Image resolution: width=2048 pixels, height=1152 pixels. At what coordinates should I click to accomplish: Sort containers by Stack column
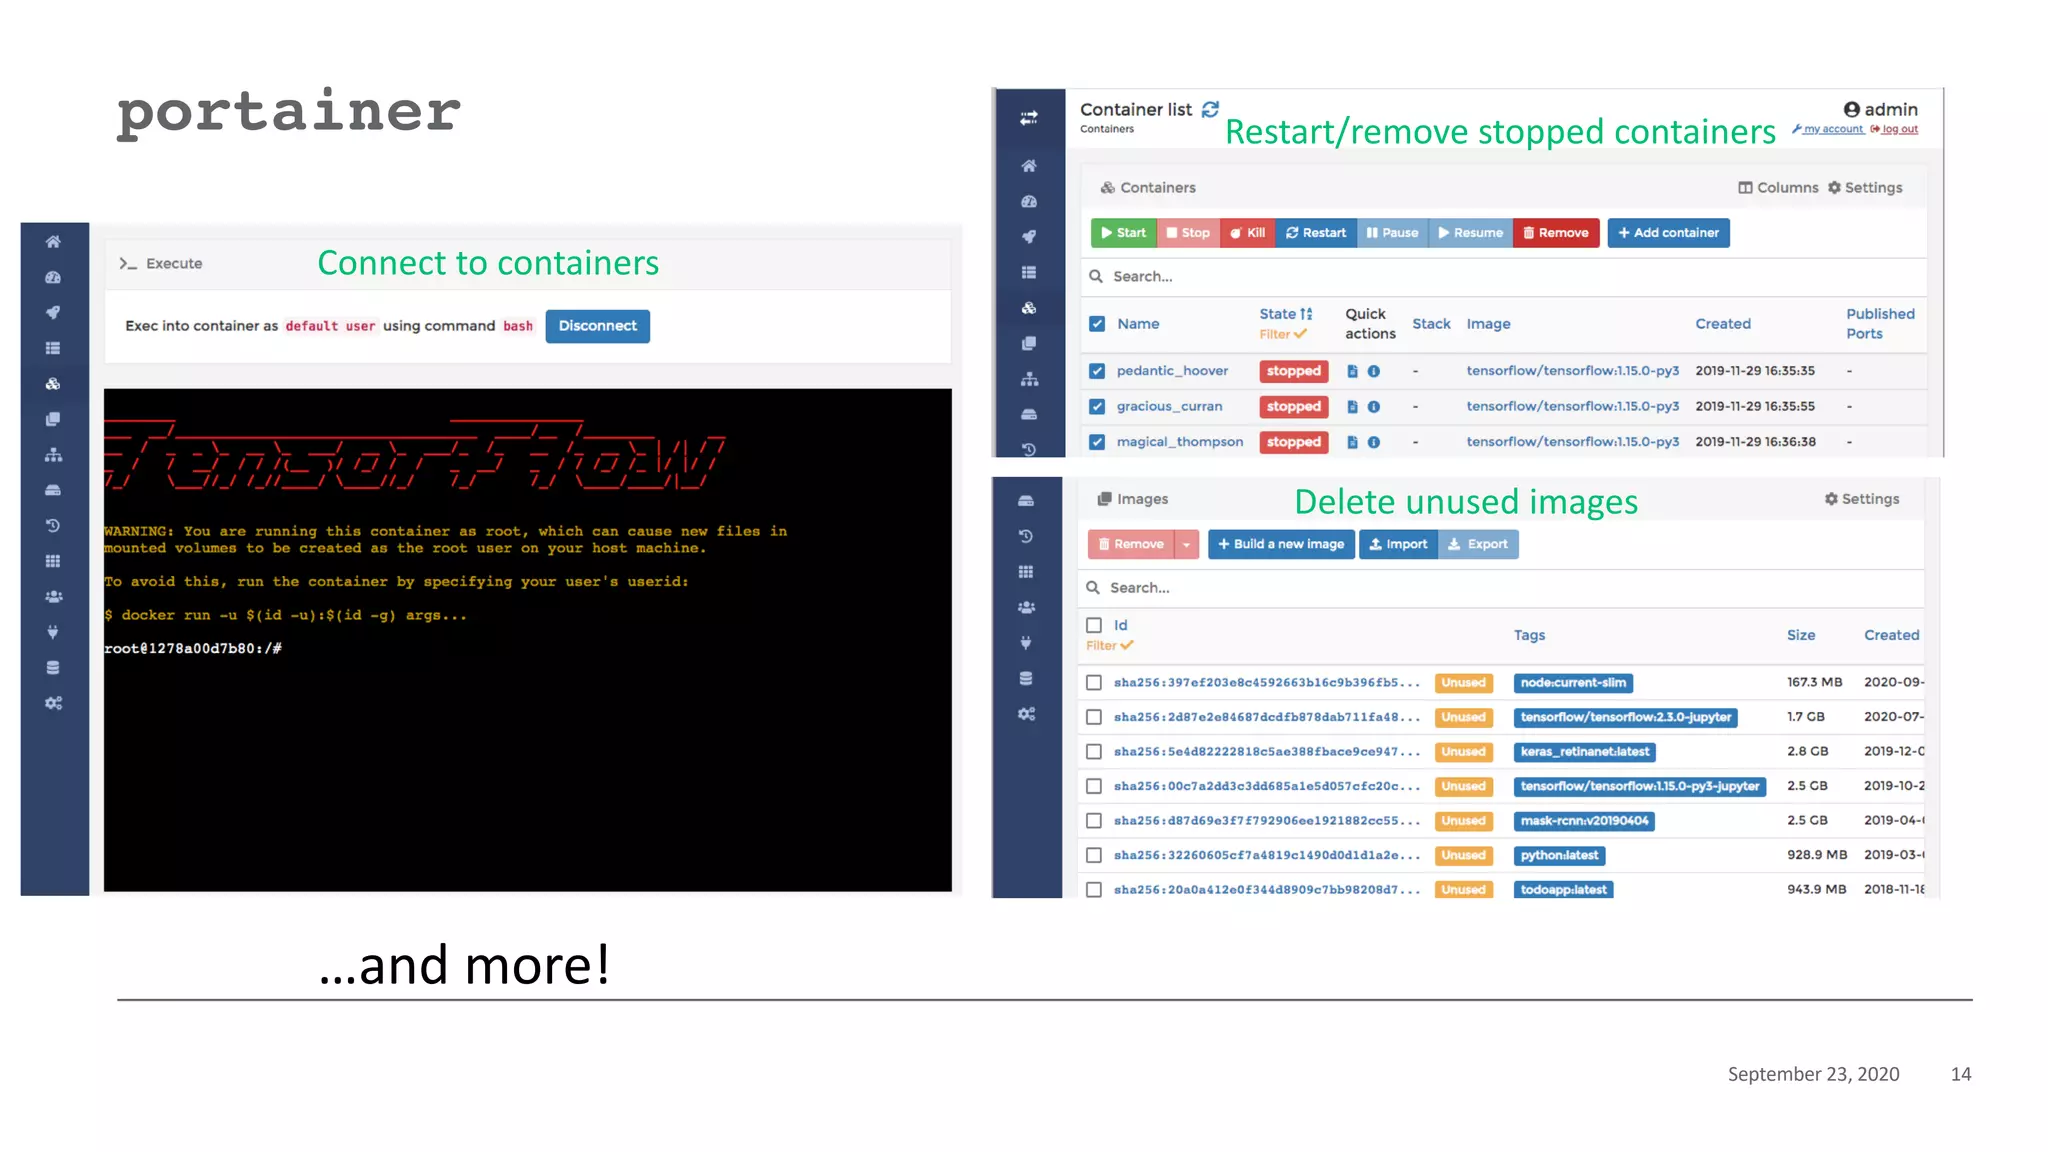(x=1431, y=324)
